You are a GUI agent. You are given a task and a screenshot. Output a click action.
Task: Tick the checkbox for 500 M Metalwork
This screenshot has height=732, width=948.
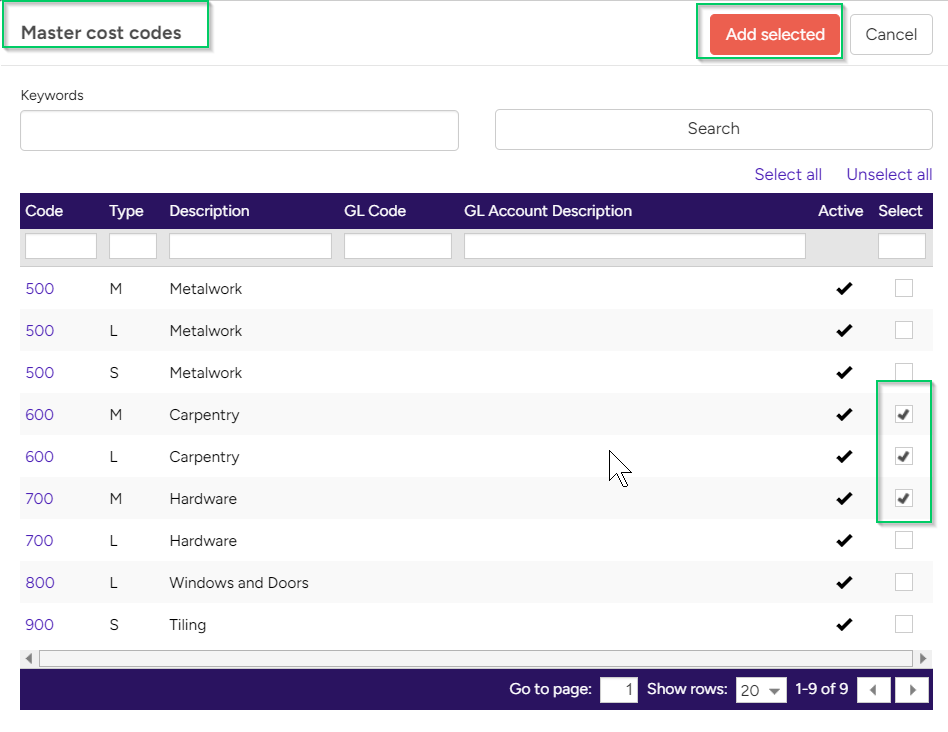tap(903, 288)
